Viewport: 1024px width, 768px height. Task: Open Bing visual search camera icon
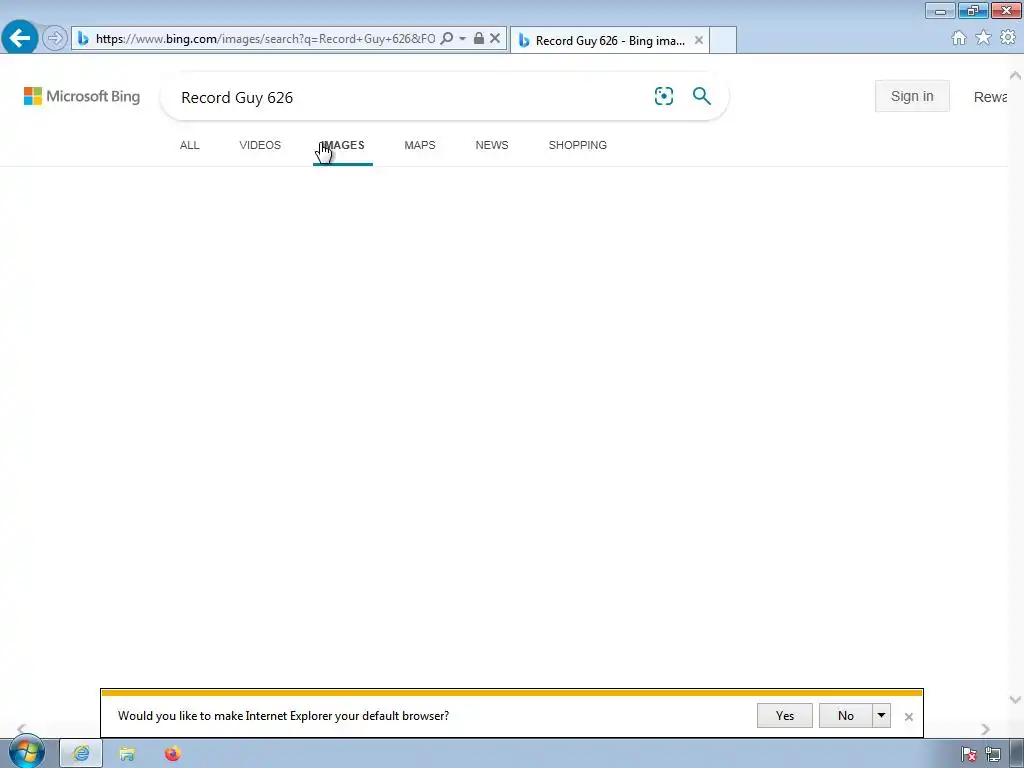(664, 96)
